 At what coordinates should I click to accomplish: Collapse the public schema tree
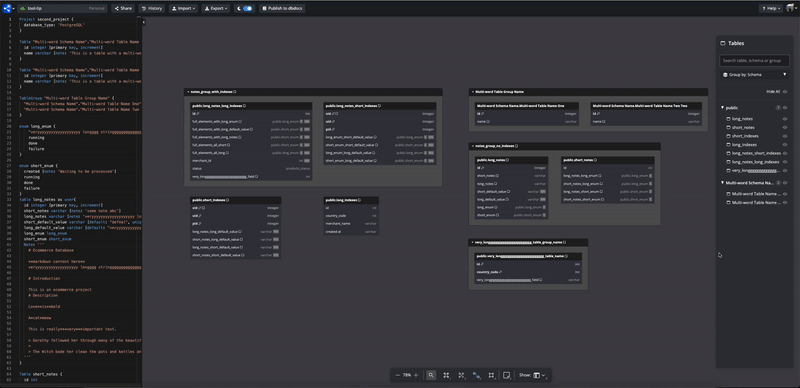[722, 108]
